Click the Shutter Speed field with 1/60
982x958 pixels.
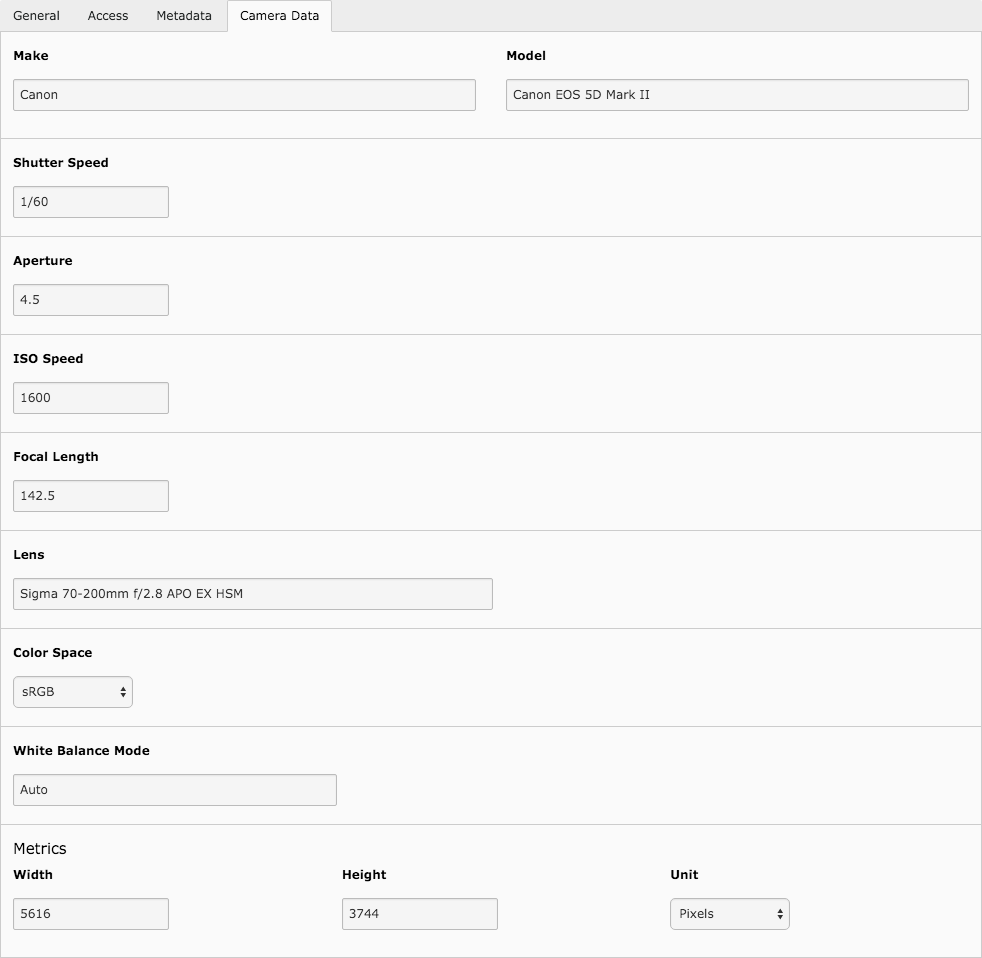90,201
